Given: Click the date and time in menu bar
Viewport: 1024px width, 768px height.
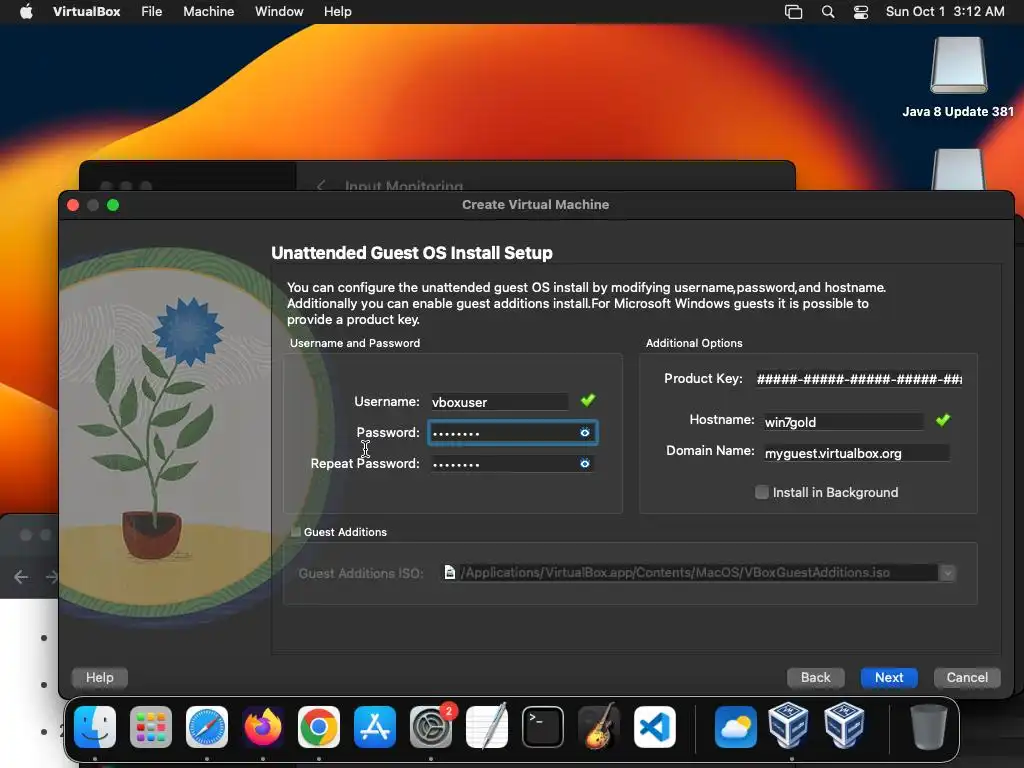Looking at the screenshot, I should 945,12.
